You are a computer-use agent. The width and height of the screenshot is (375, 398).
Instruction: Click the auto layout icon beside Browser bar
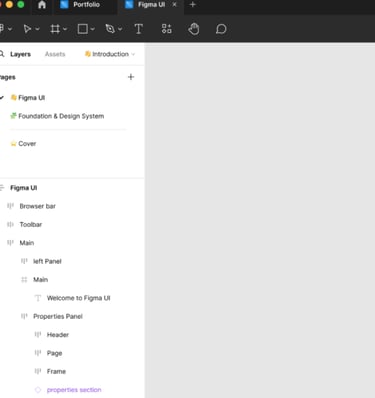coord(10,206)
